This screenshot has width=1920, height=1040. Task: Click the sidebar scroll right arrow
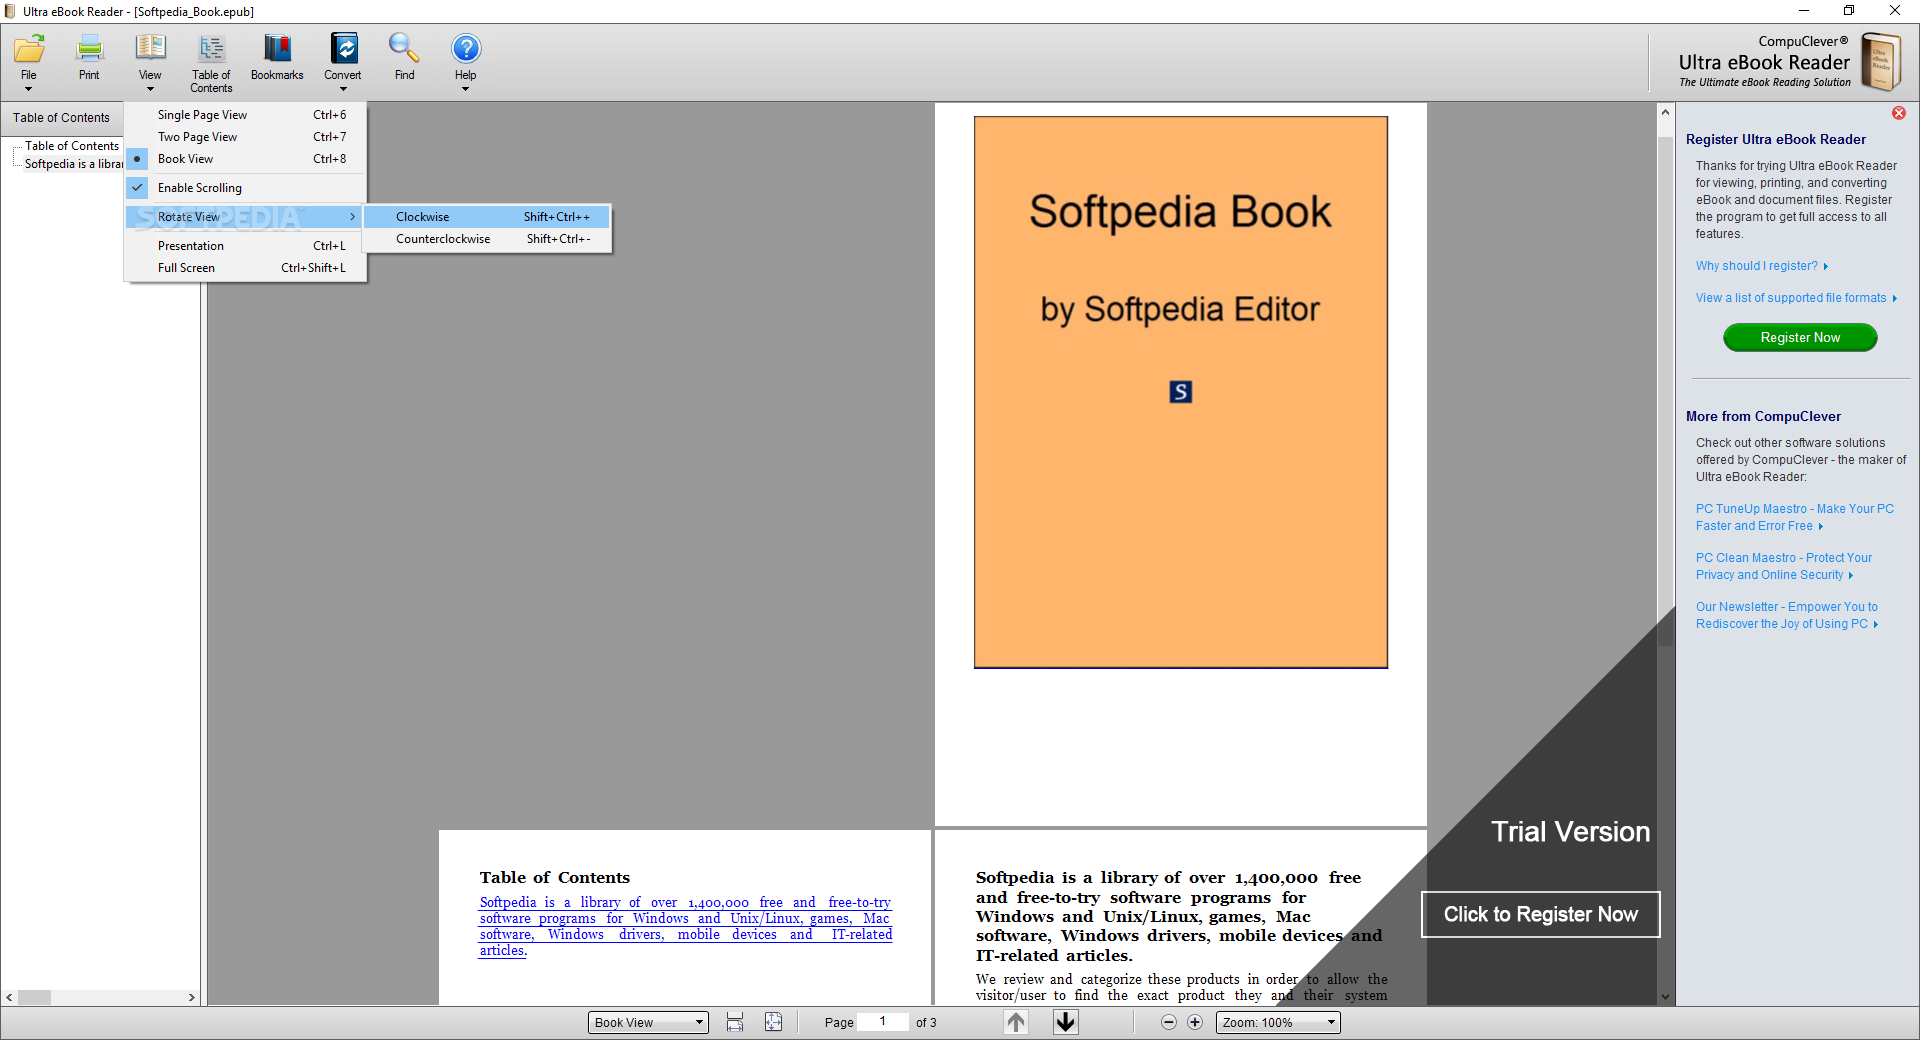191,997
